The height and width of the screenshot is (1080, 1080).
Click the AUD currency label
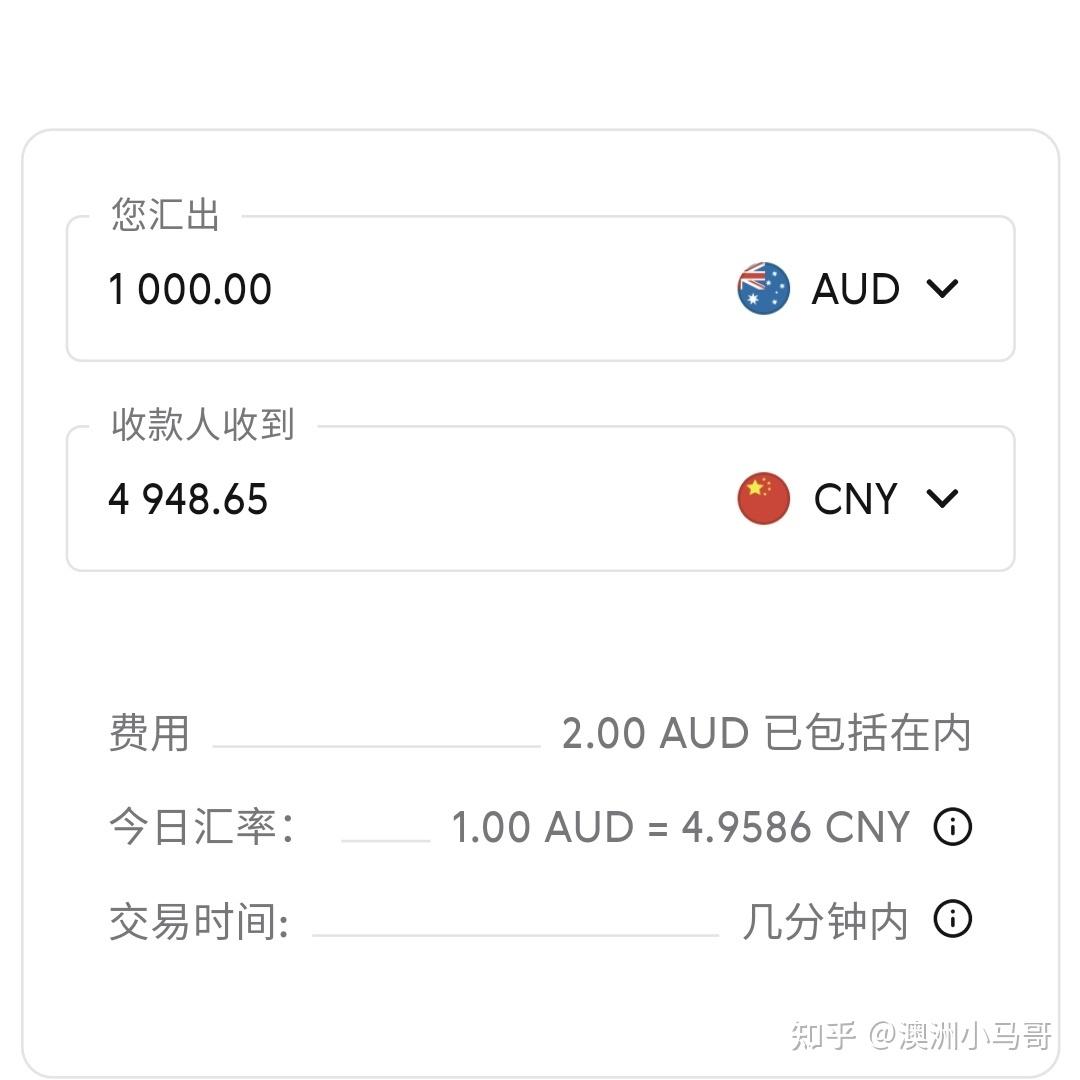point(855,289)
